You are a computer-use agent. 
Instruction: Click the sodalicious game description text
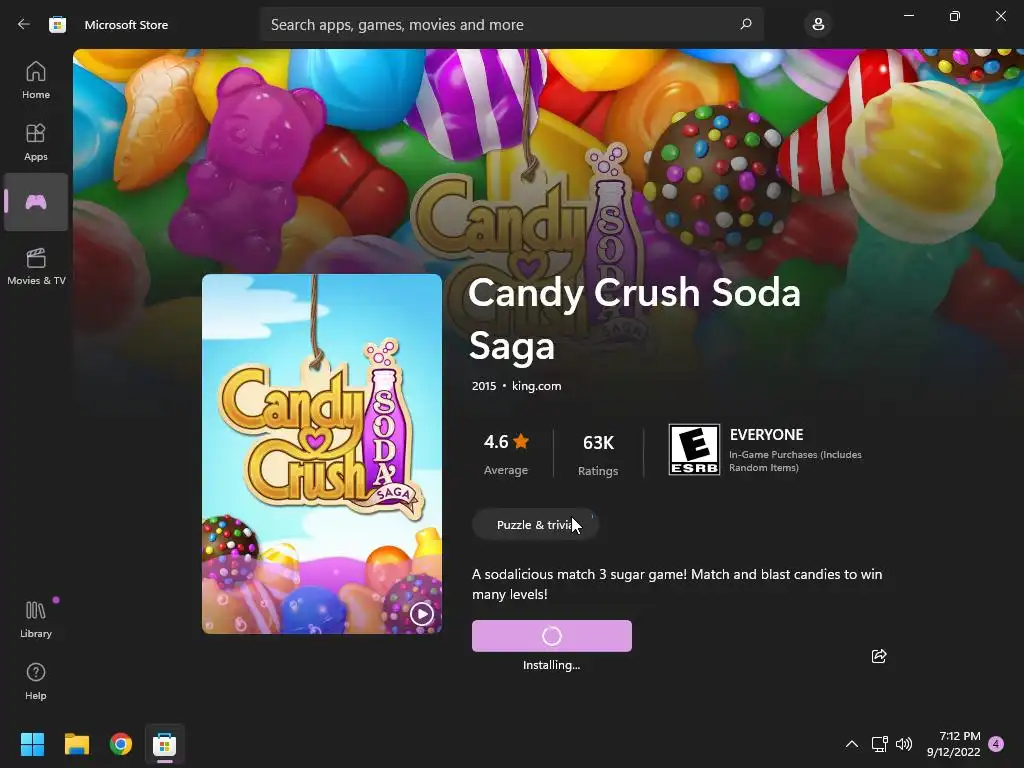tap(677, 584)
